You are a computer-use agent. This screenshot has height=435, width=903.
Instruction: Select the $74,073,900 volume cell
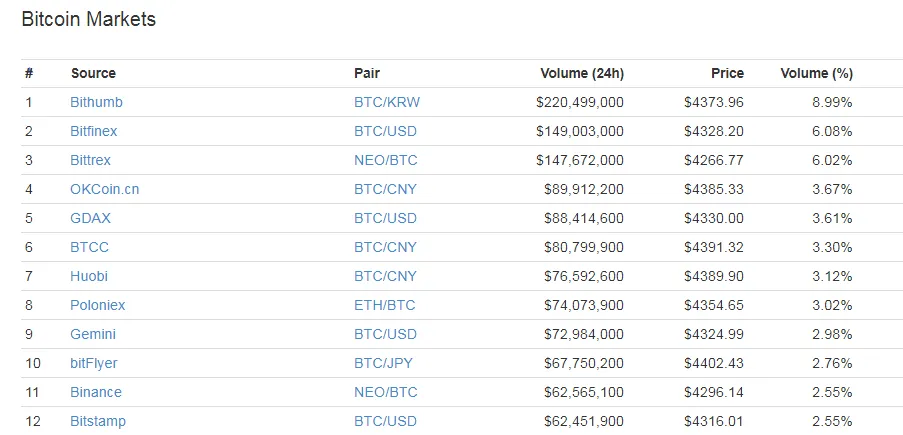[584, 305]
